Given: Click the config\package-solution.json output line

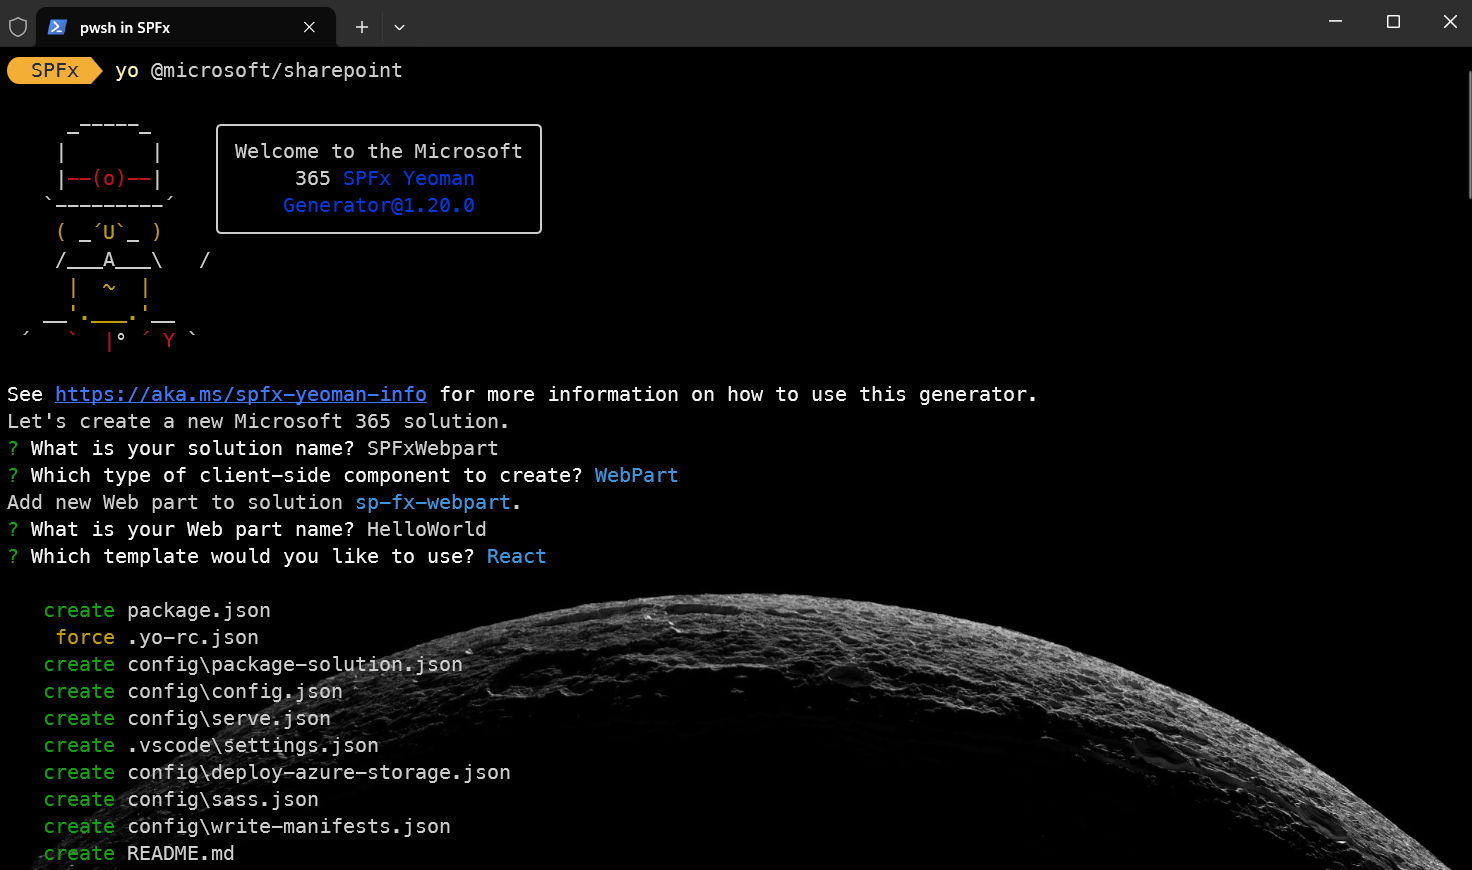Looking at the screenshot, I should pos(294,665).
